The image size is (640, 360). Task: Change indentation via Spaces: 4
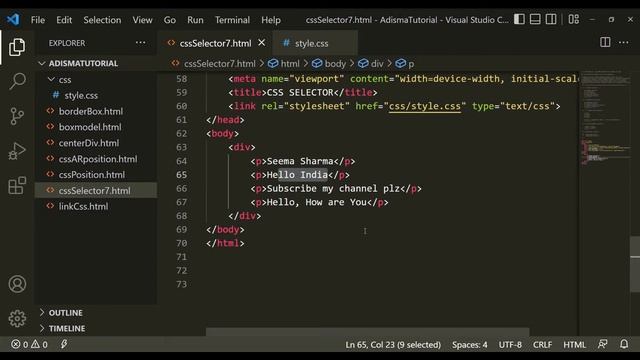coord(469,344)
